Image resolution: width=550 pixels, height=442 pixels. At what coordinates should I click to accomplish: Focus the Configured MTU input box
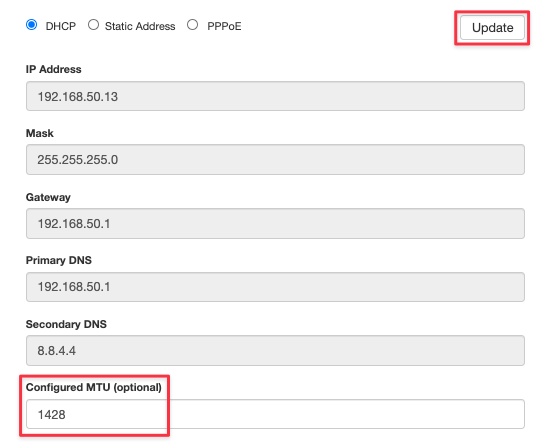(275, 414)
